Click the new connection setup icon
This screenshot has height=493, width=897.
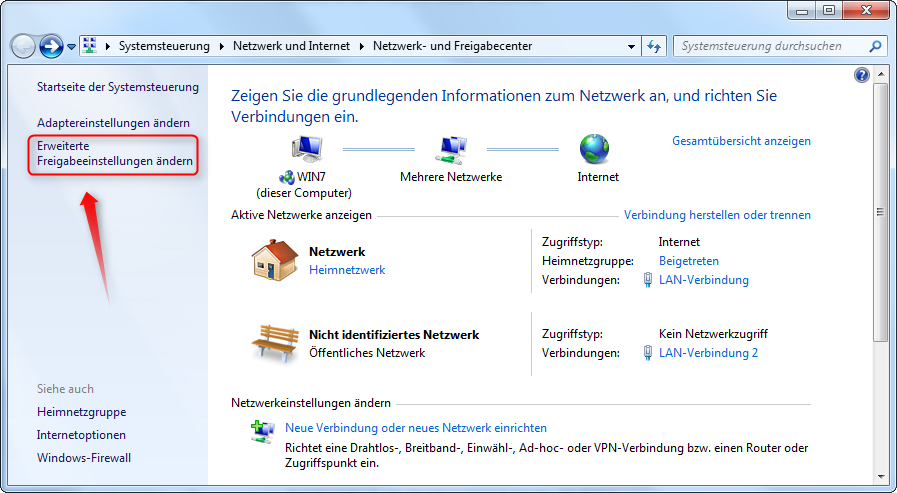point(263,432)
